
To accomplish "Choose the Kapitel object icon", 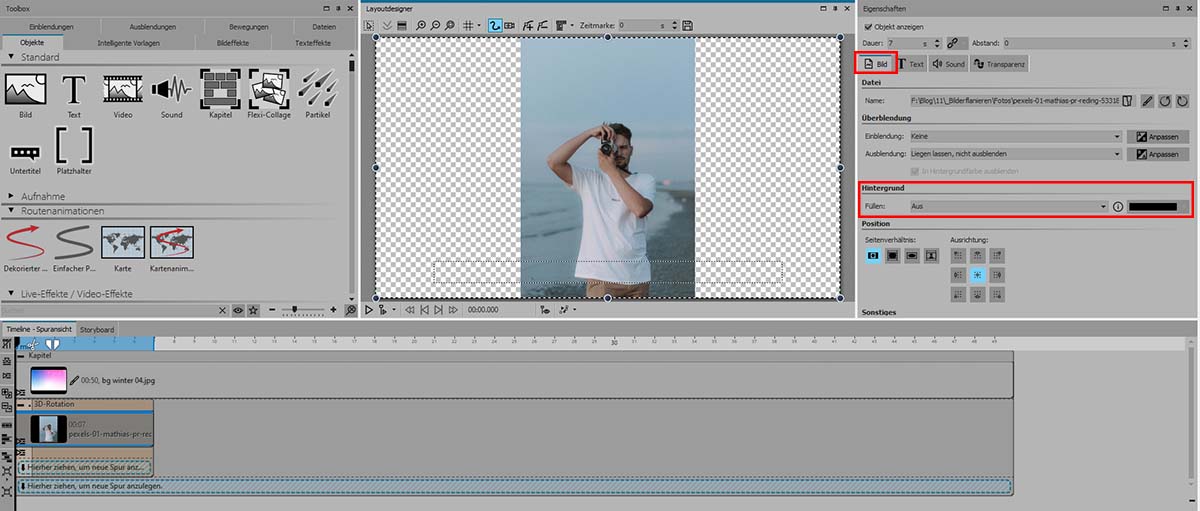I will click(219, 90).
